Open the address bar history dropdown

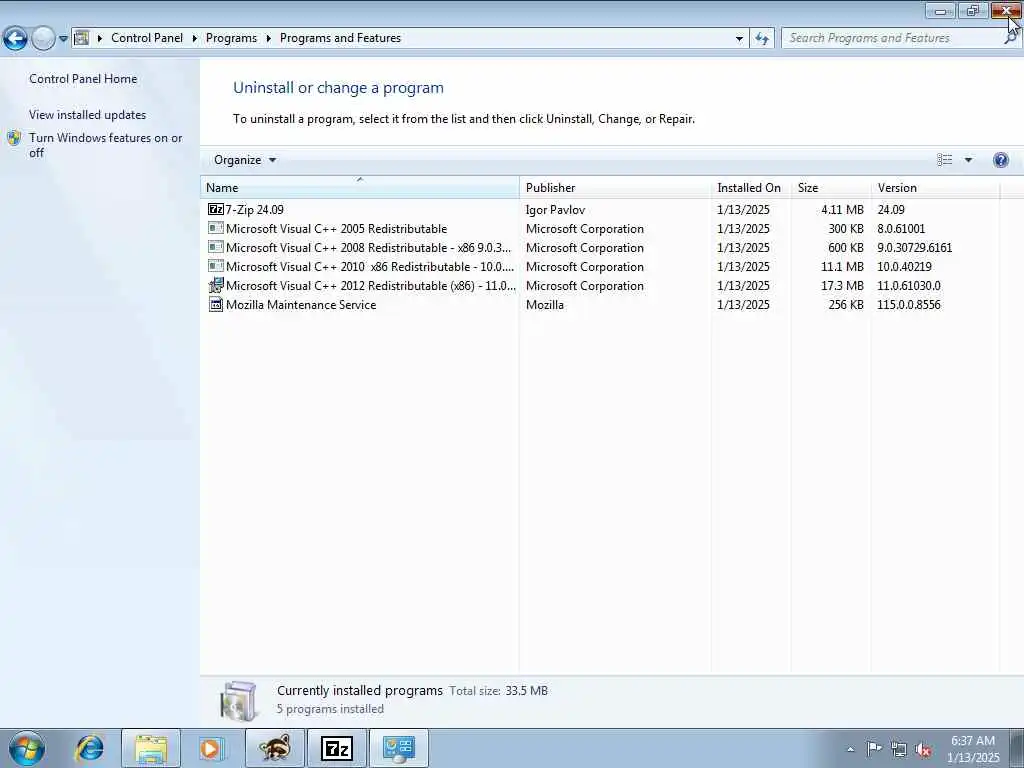pos(739,39)
